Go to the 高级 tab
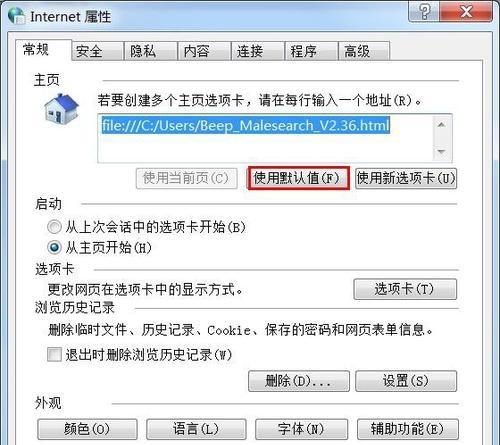The width and height of the screenshot is (500, 445). tap(364, 51)
